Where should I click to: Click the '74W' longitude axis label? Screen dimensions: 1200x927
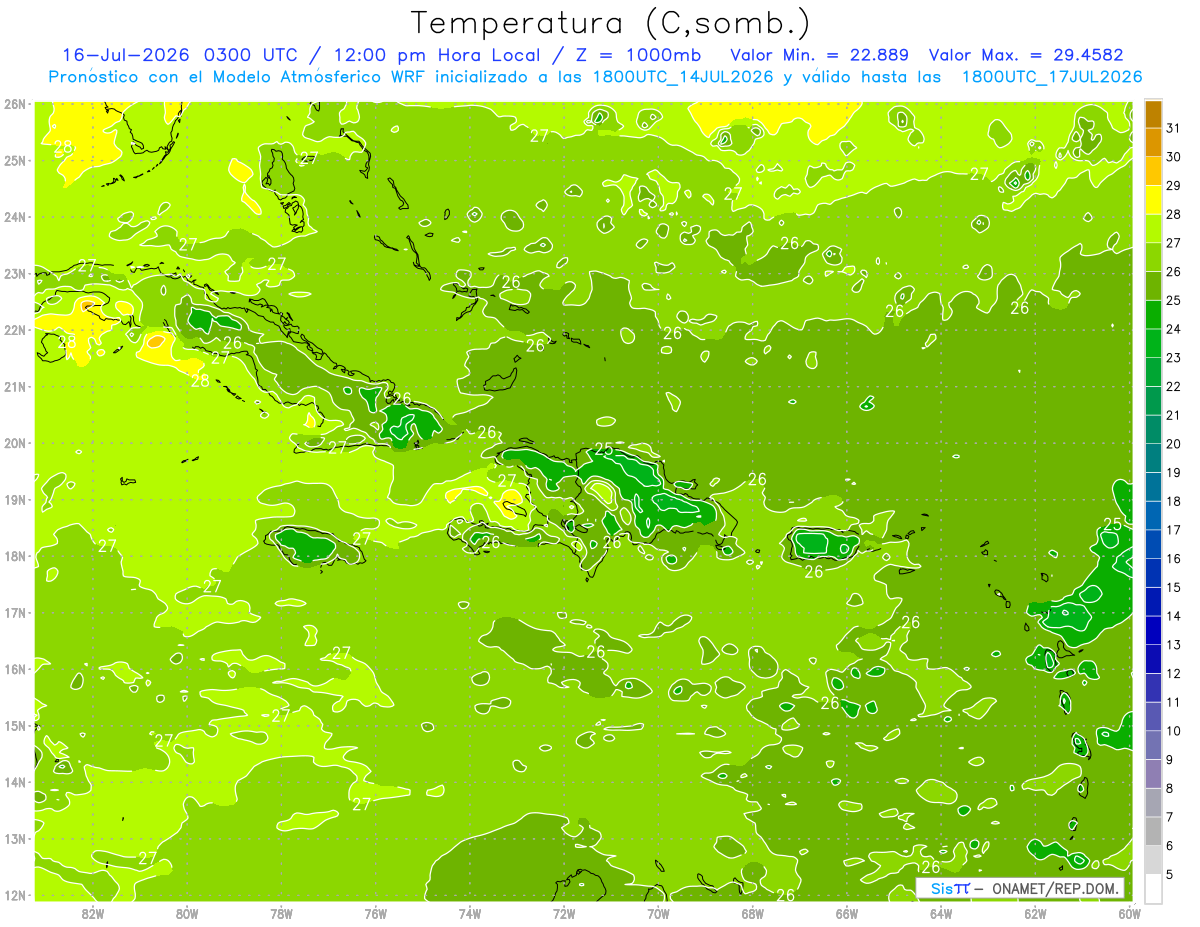click(x=469, y=914)
